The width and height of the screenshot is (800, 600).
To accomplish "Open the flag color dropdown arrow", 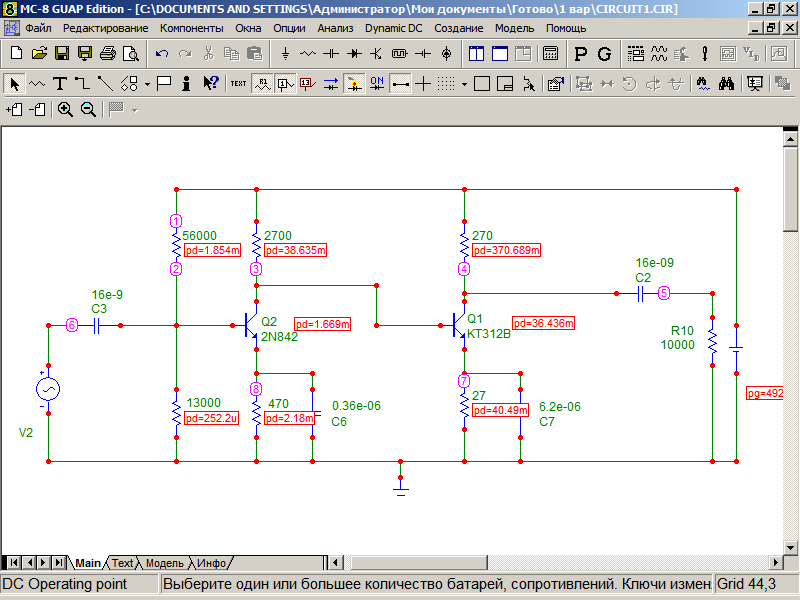I will tap(134, 109).
